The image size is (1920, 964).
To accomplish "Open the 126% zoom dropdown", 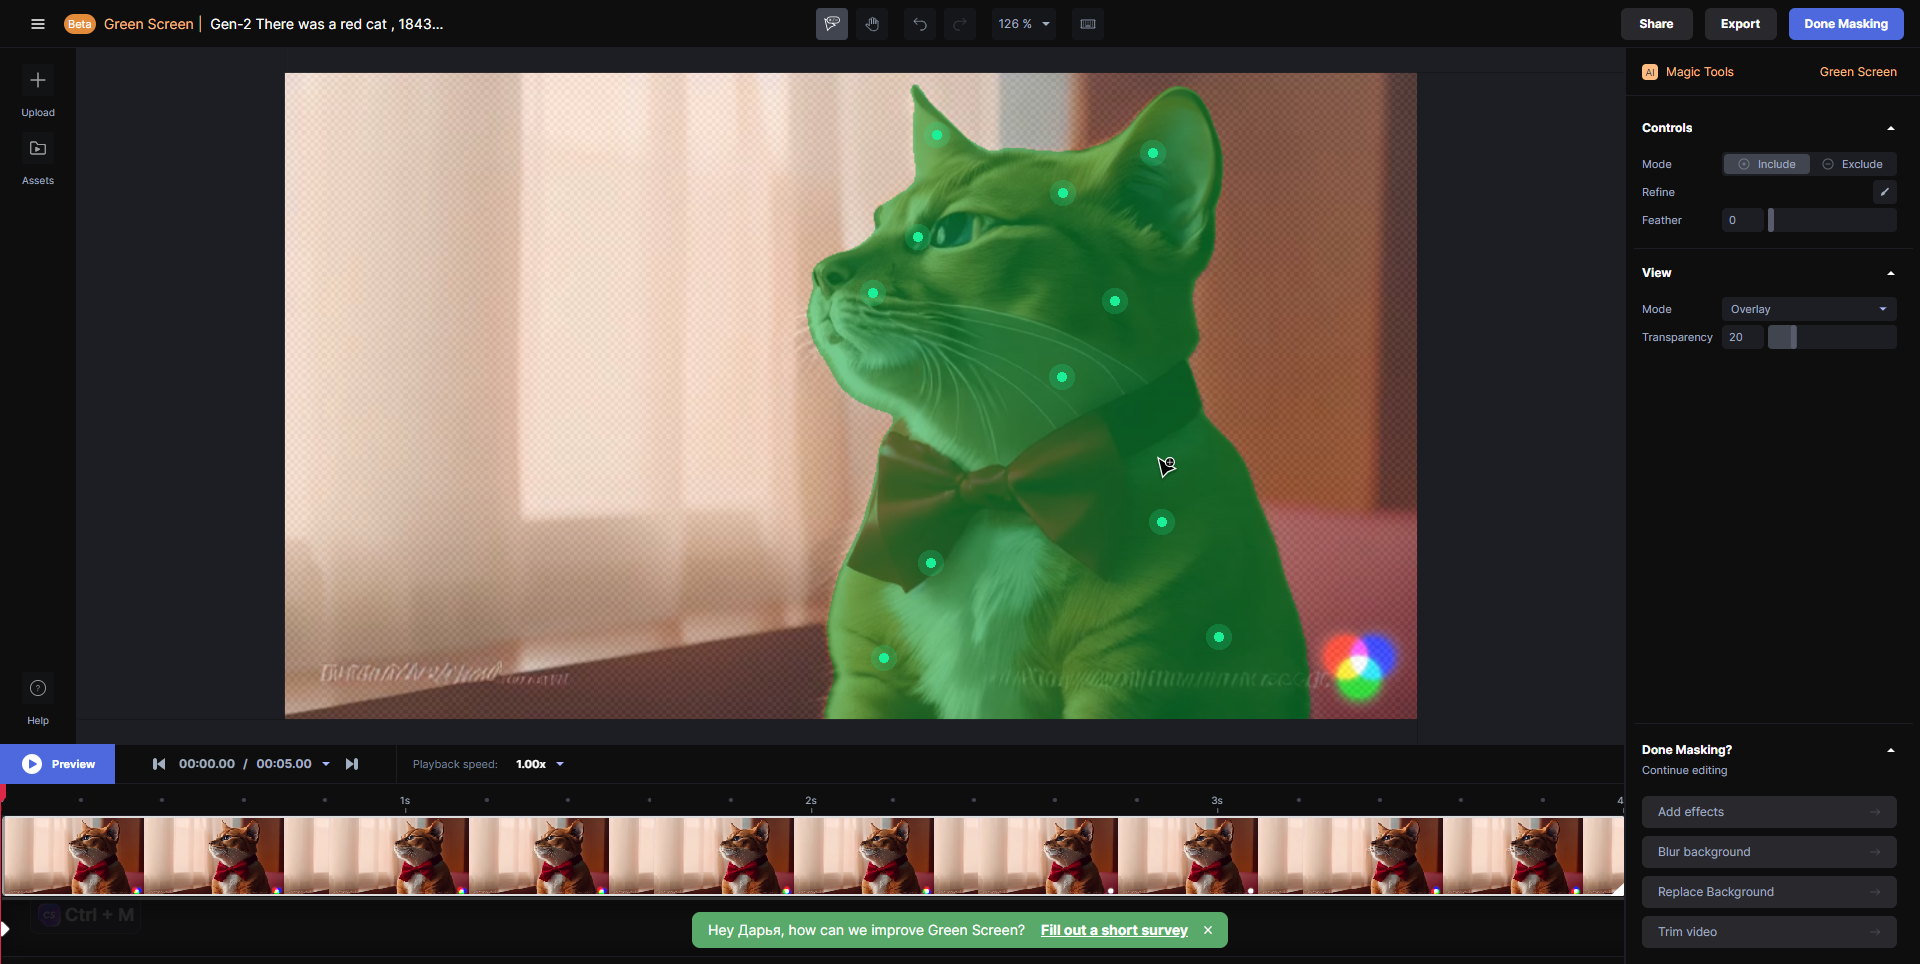I will [1024, 24].
